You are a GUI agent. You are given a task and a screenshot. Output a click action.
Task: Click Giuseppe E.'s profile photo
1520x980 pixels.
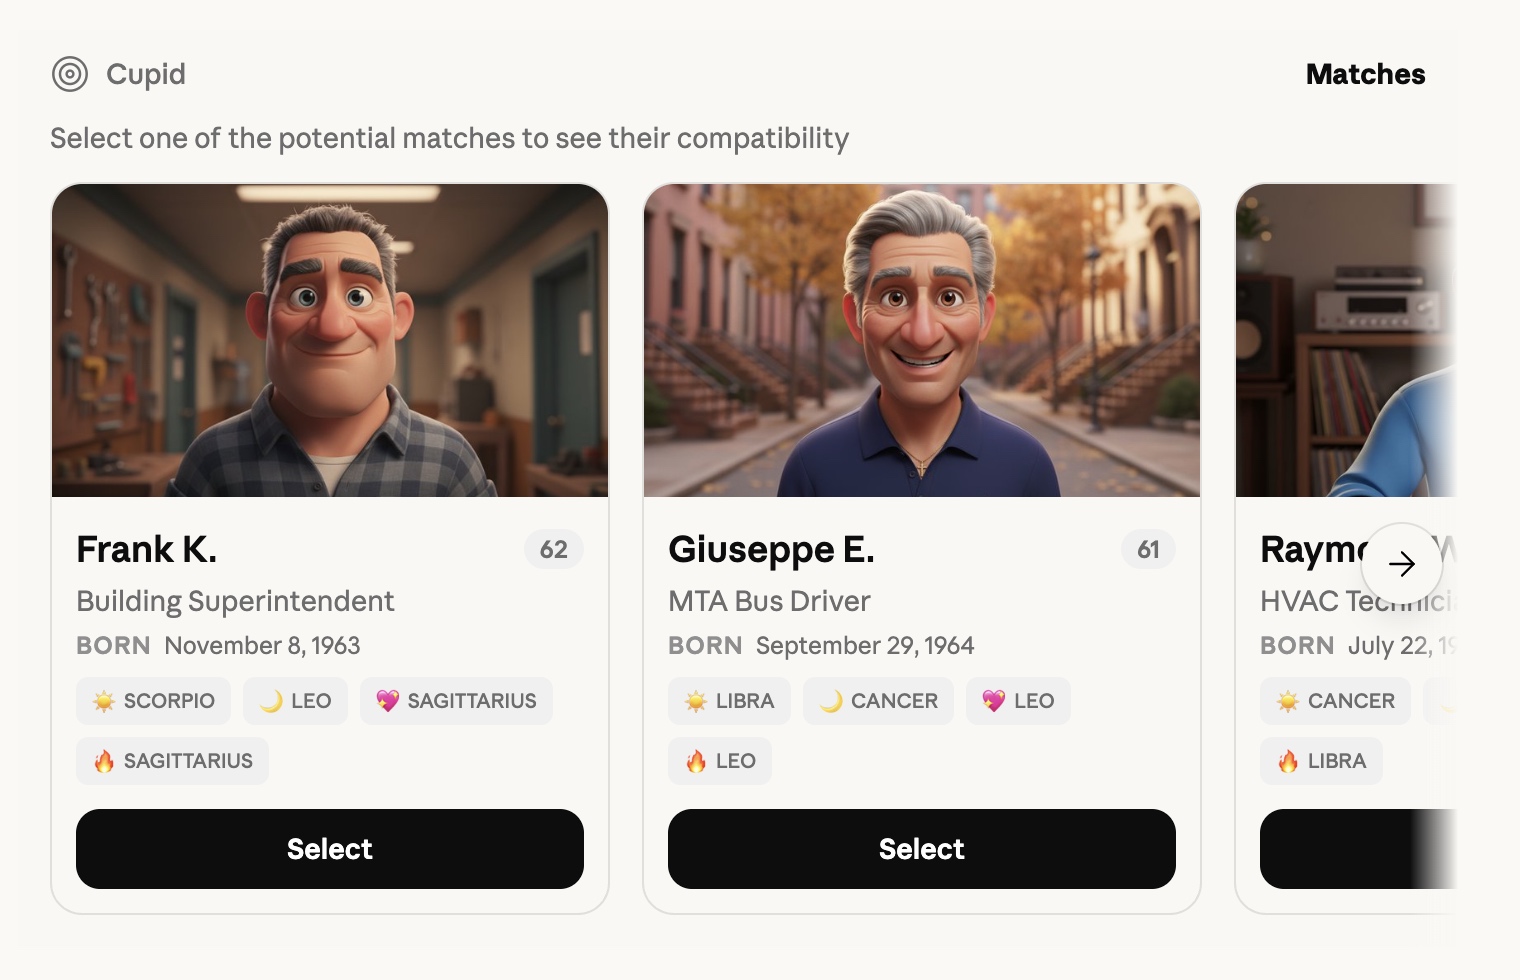point(922,340)
